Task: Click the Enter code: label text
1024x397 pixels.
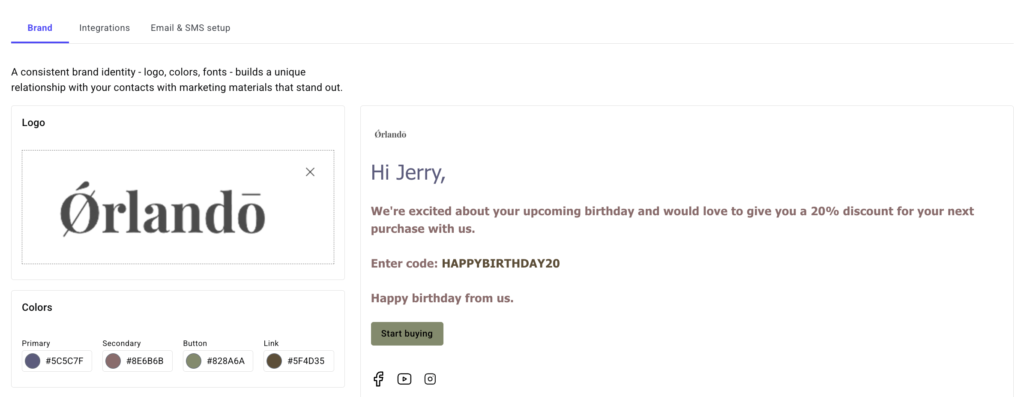Action: tap(405, 264)
